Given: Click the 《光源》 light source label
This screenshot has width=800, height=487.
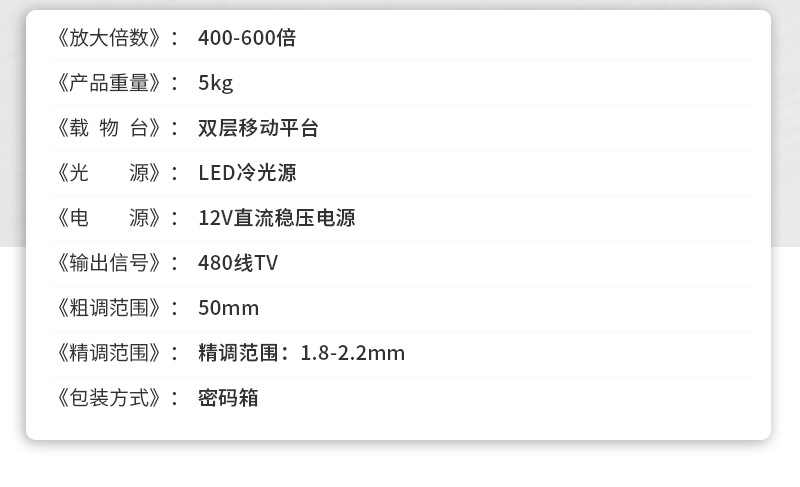Looking at the screenshot, I should click(108, 173).
